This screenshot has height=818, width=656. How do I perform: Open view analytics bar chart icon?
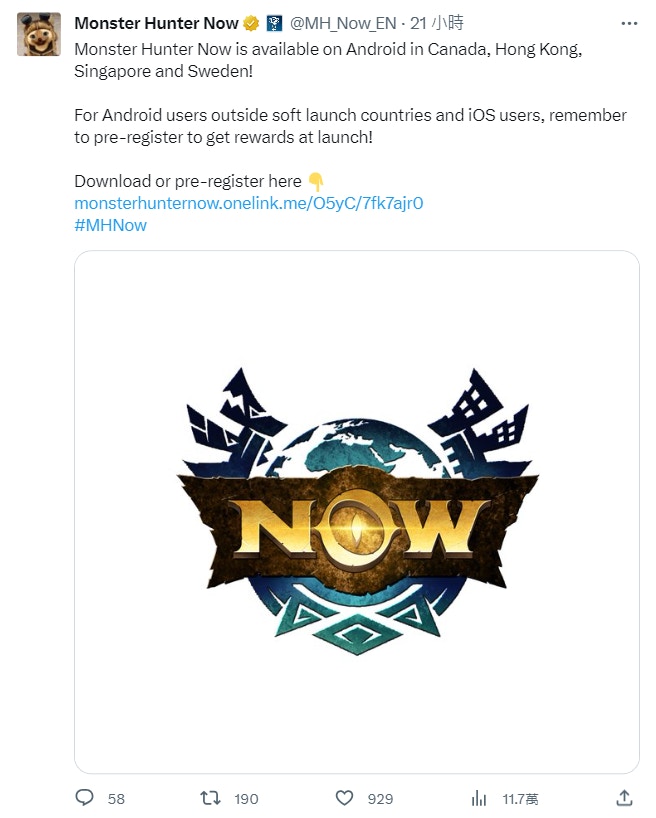479,798
